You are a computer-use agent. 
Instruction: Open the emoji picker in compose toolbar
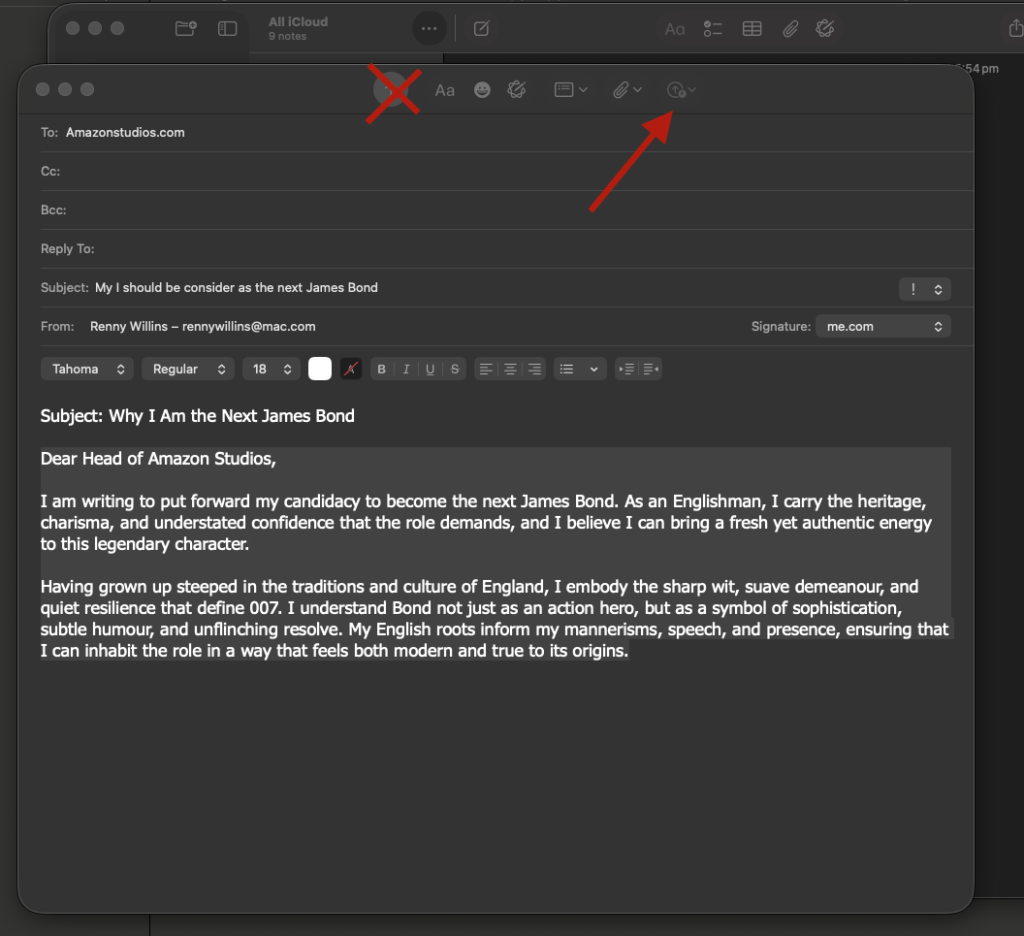[x=482, y=90]
